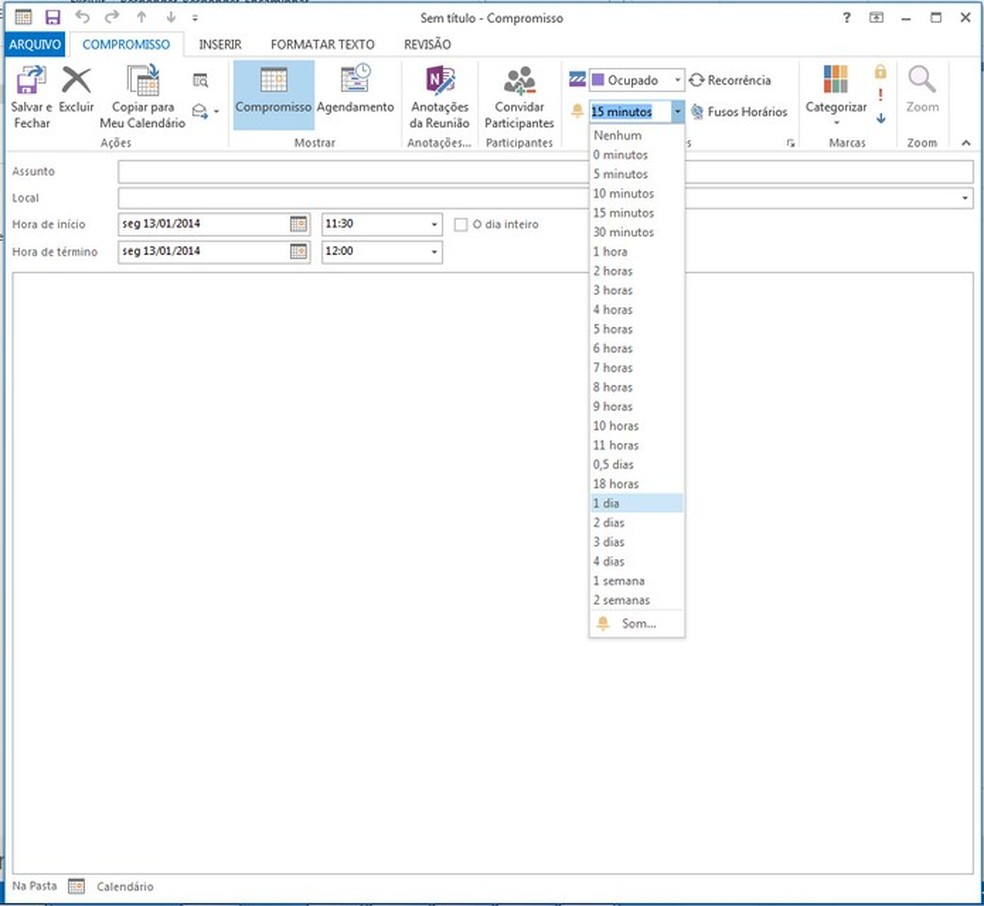Mark appointment as private with lock icon
Image resolution: width=984 pixels, height=906 pixels.
880,72
